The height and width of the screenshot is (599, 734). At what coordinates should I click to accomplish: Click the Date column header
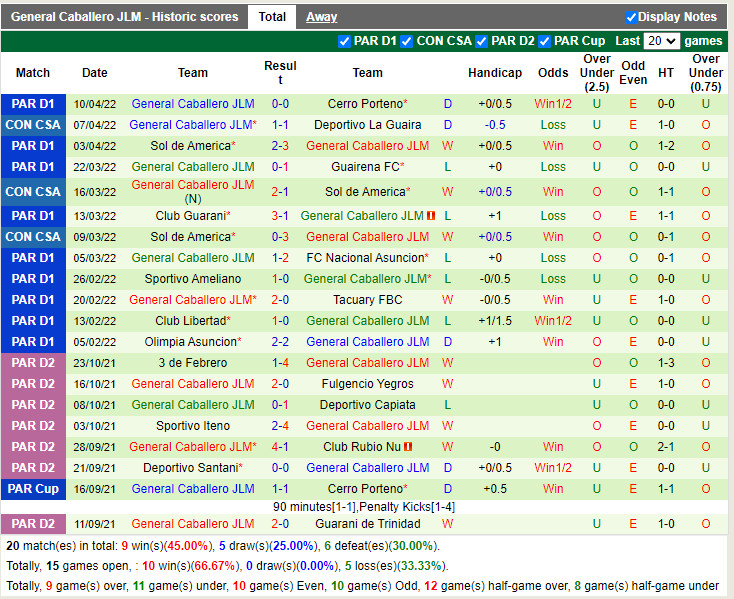click(95, 73)
